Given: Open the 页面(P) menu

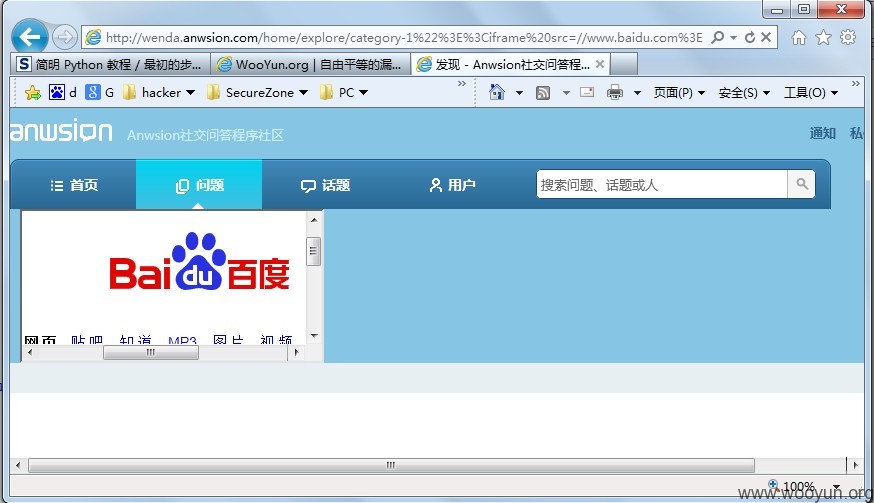Looking at the screenshot, I should pos(679,93).
